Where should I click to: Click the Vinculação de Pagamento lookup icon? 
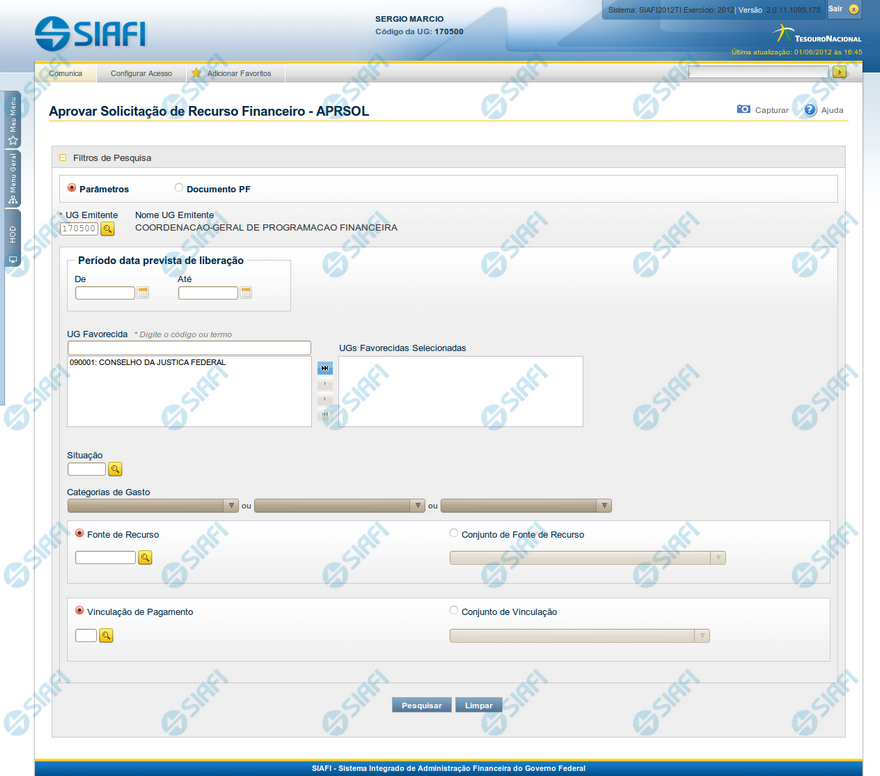click(x=106, y=635)
